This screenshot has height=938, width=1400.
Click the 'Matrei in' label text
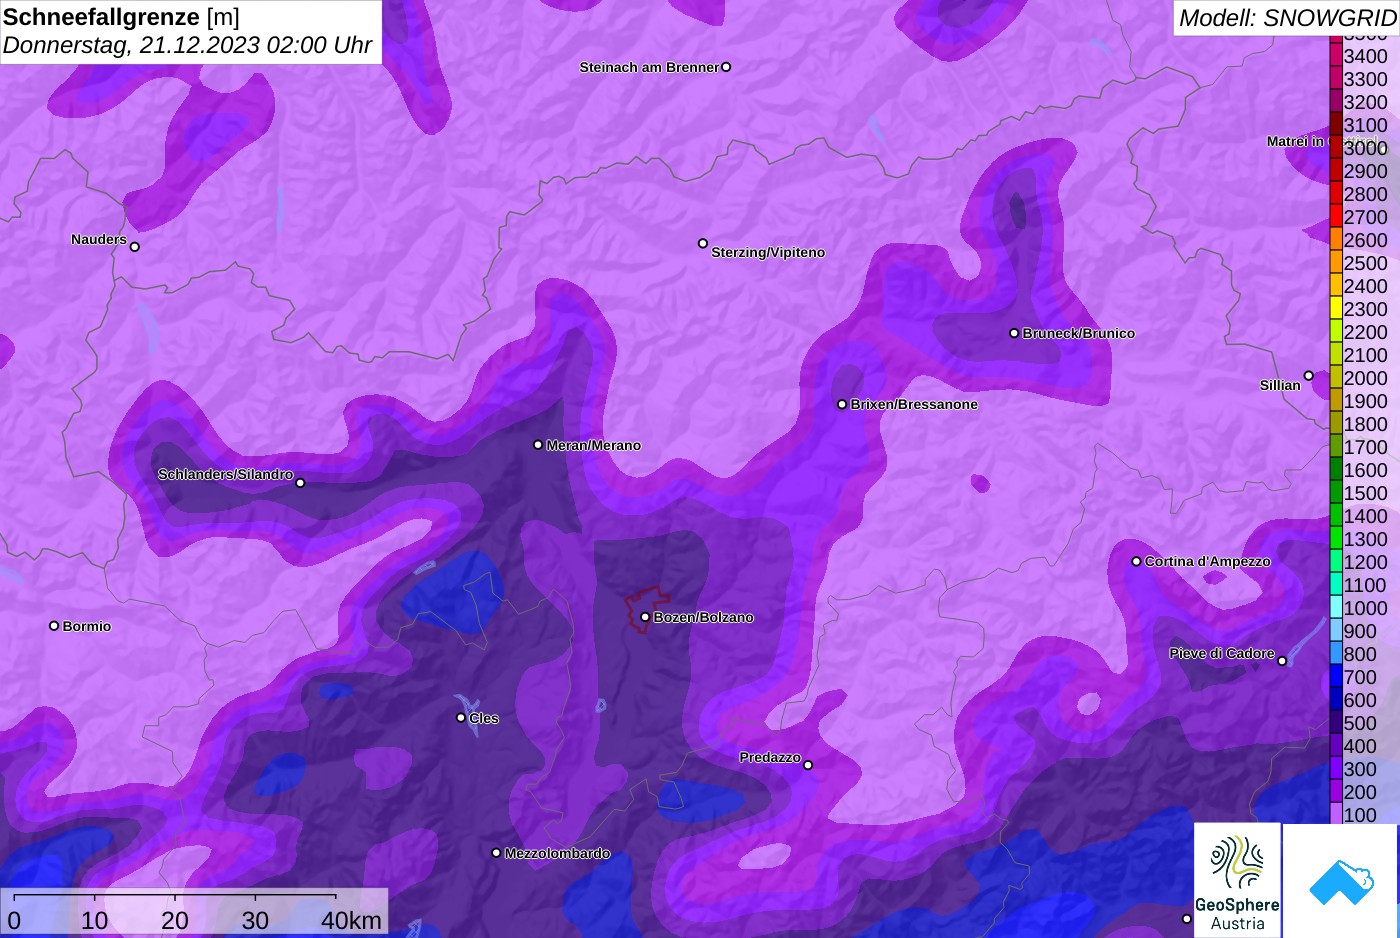[x=1295, y=141]
